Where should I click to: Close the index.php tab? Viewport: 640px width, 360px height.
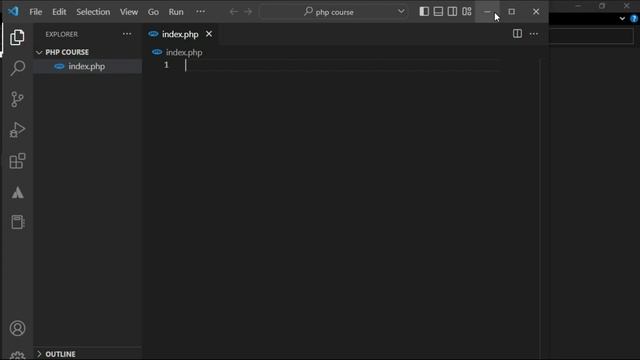[x=209, y=34]
